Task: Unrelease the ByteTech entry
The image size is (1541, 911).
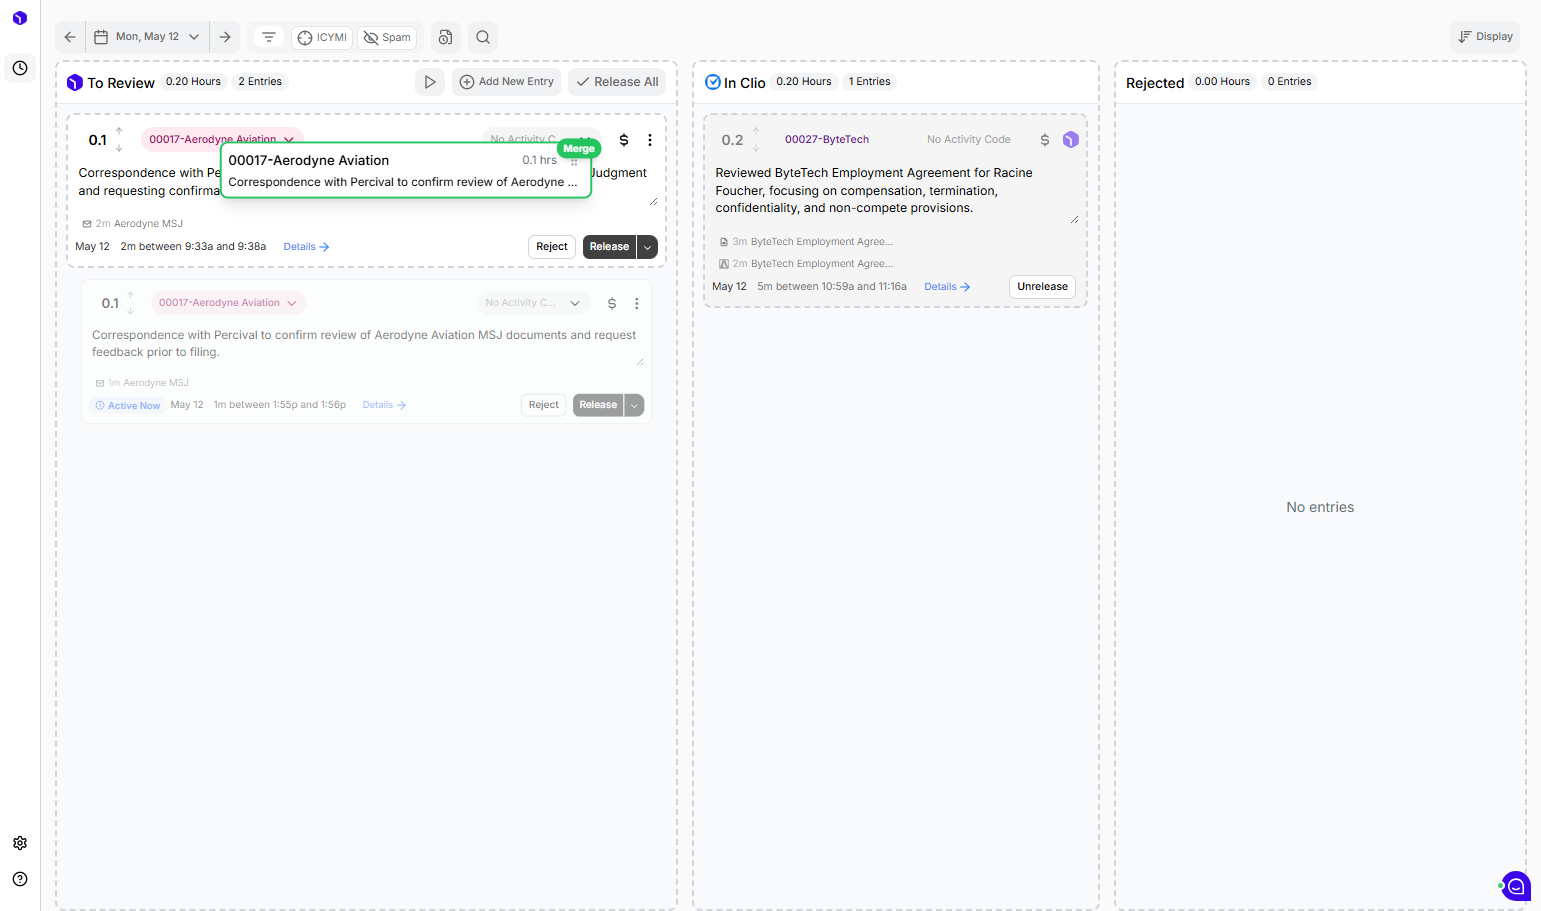Action: 1042,287
